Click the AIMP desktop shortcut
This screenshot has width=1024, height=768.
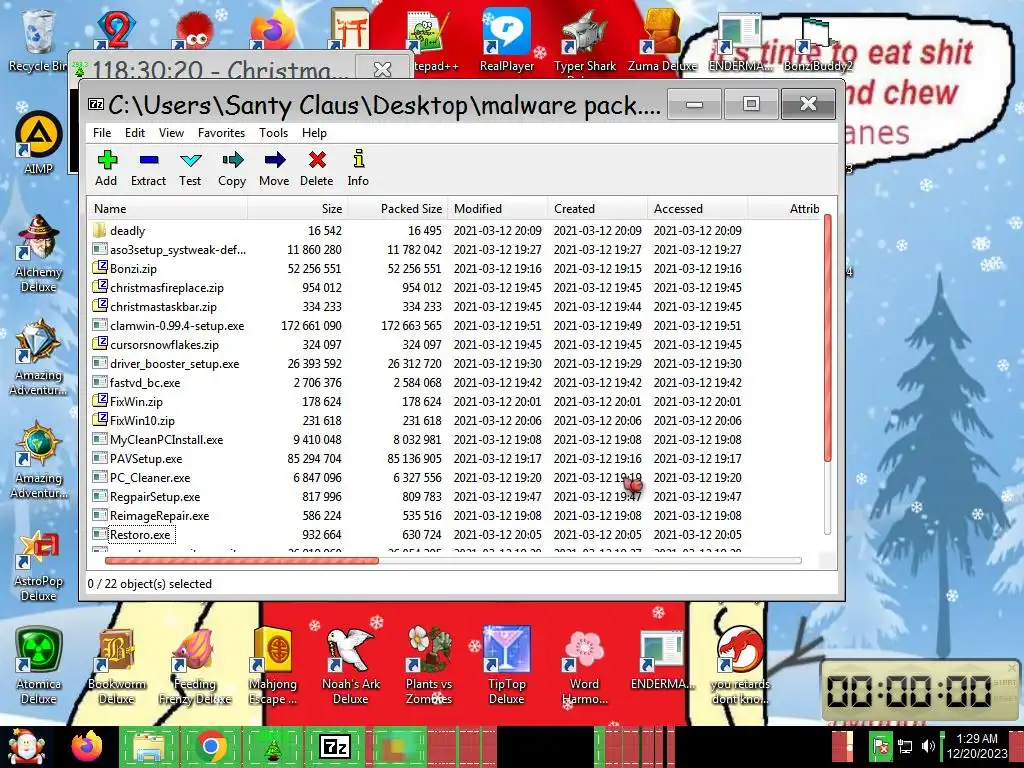[x=39, y=144]
